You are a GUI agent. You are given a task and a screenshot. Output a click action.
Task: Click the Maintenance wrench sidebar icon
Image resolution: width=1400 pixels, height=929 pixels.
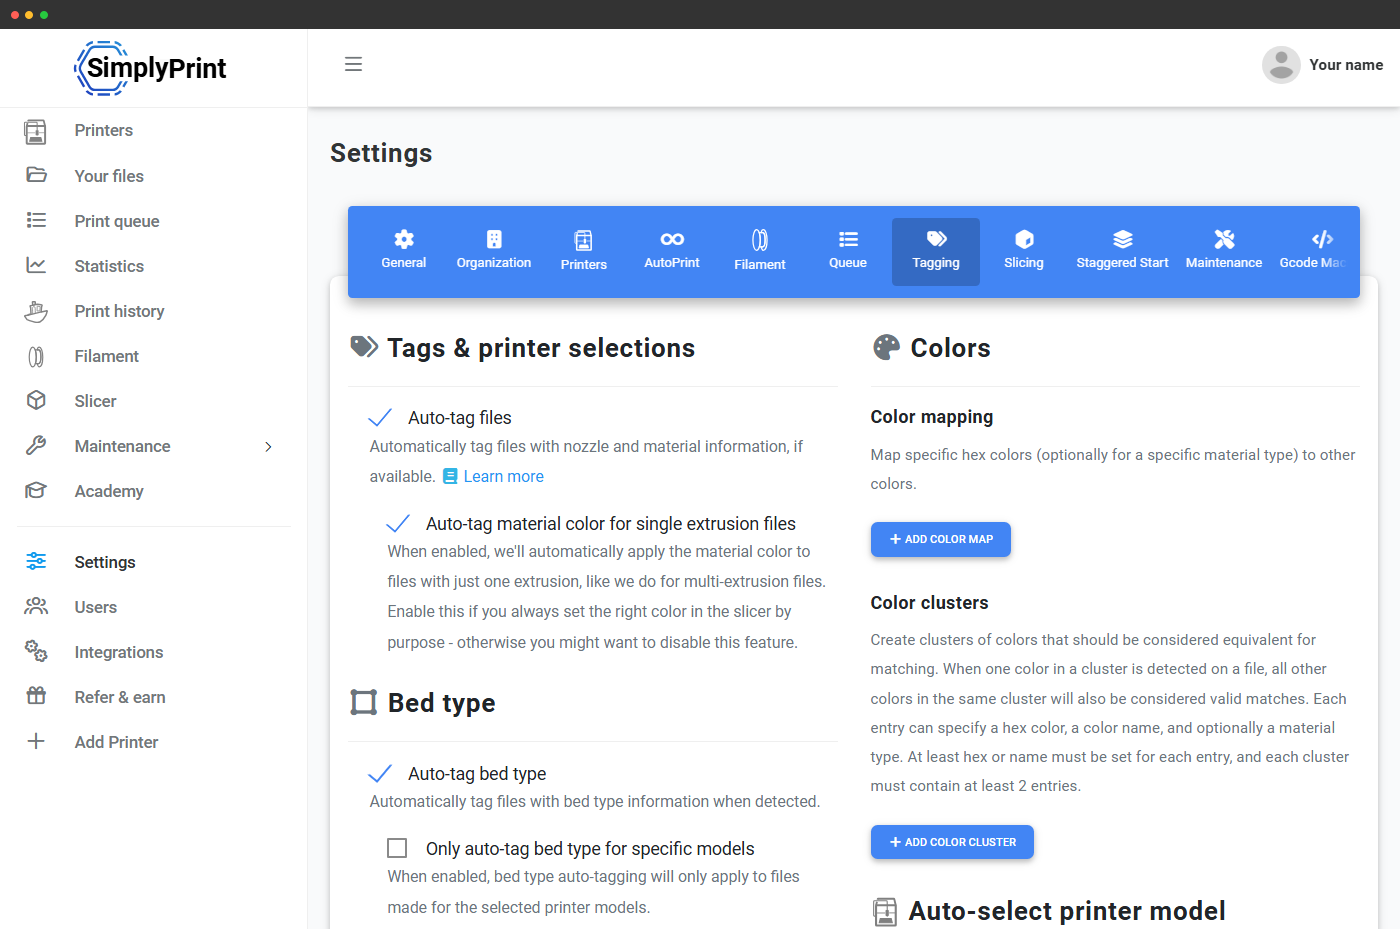click(x=36, y=445)
